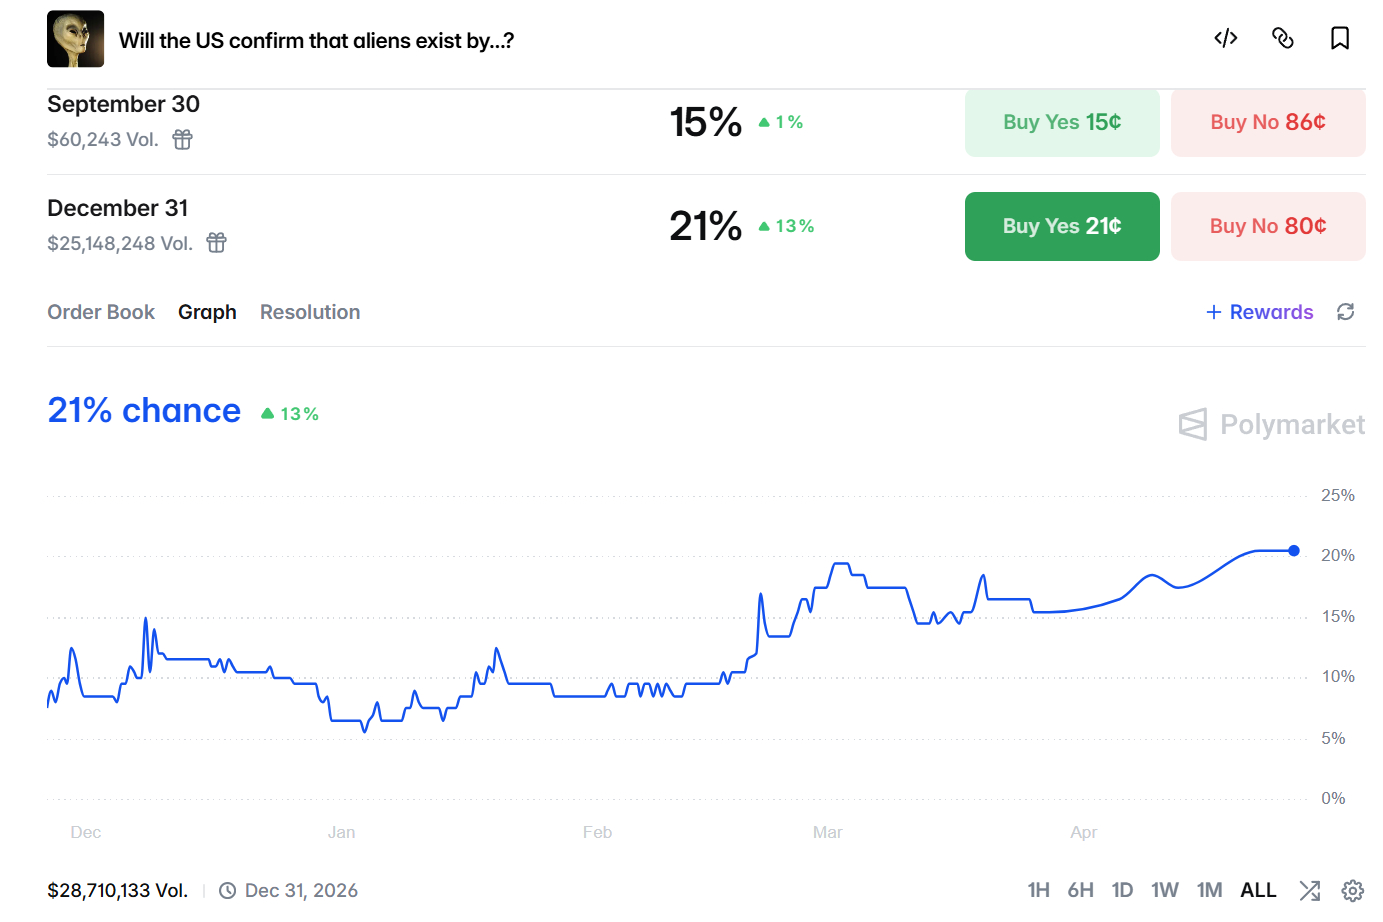Click the gift icon beside December 31 volume
The width and height of the screenshot is (1383, 922).
(216, 243)
